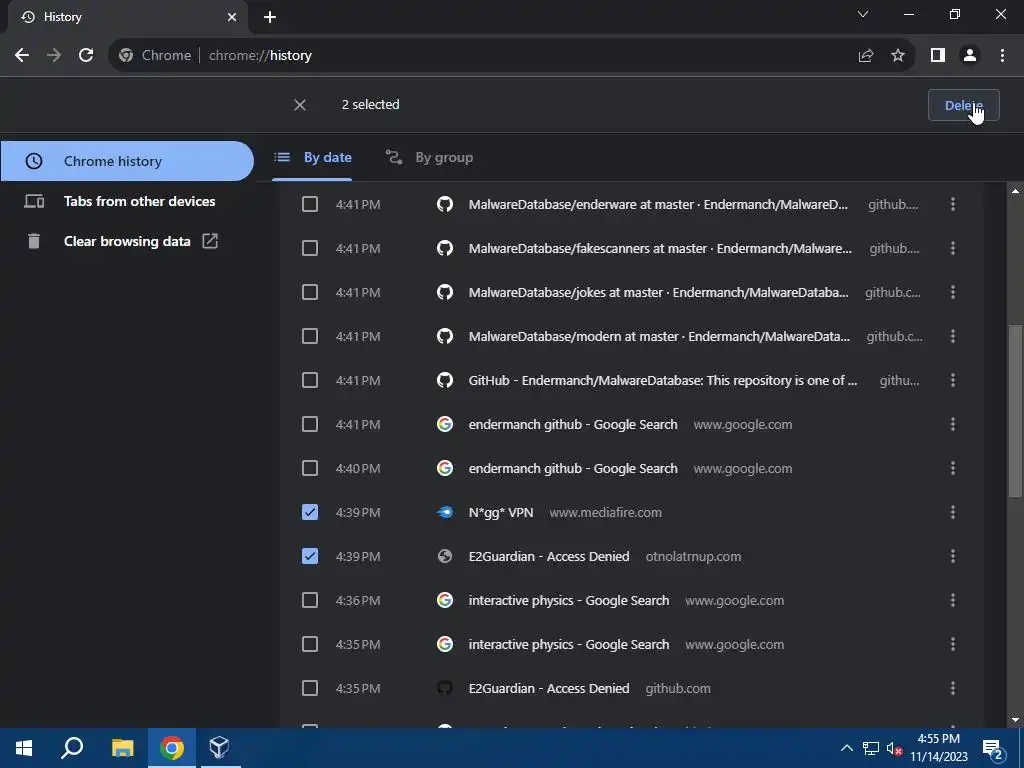1024x768 pixels.
Task: Check the MalwareDatabase/enderware entry checkbox
Action: pos(310,204)
